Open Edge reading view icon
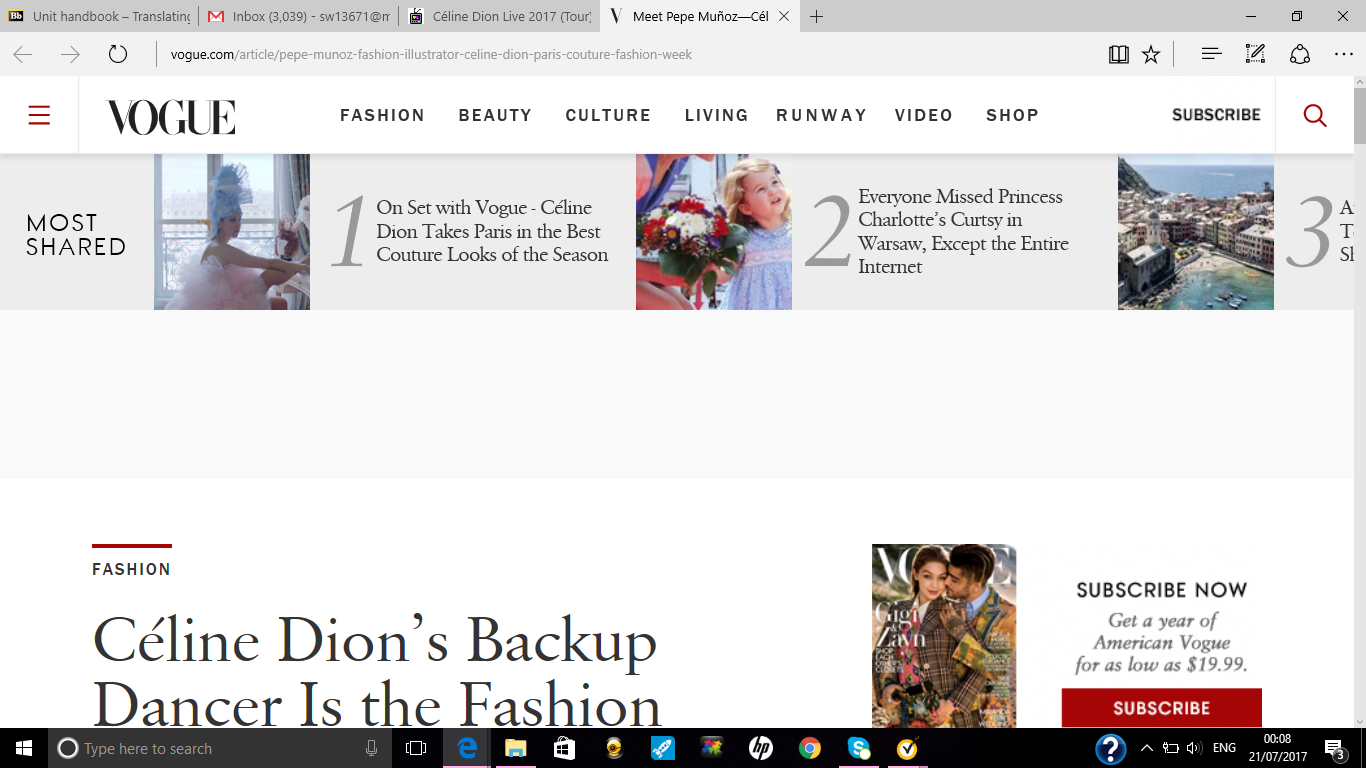The width and height of the screenshot is (1366, 768). pos(1119,55)
